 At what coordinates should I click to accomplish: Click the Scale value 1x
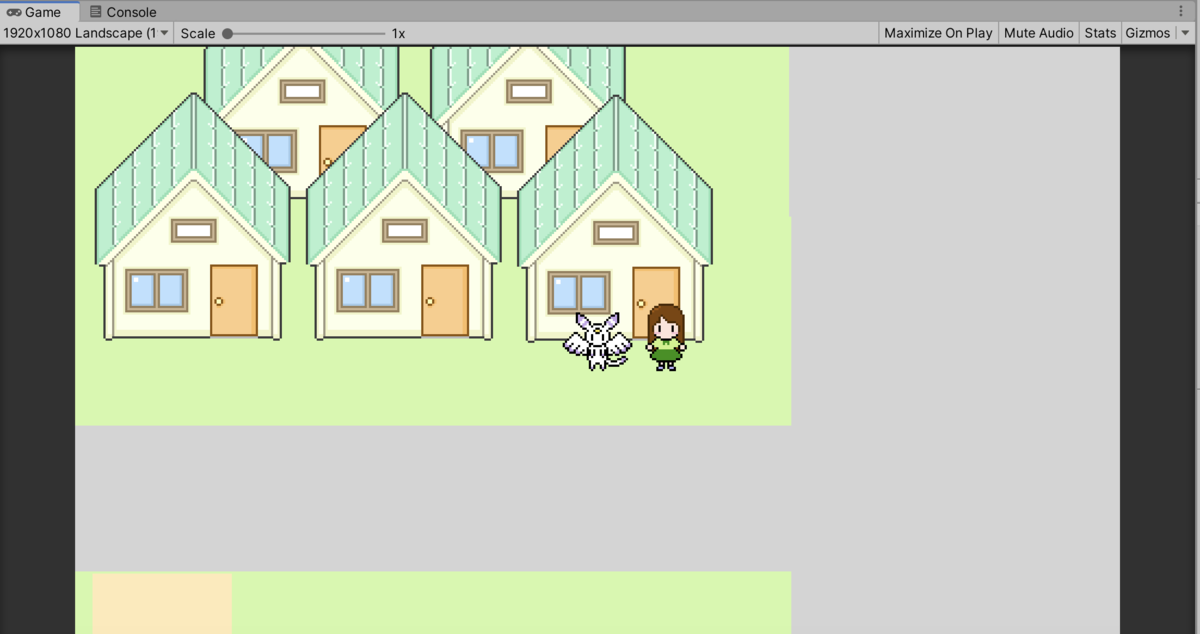pyautogui.click(x=398, y=33)
